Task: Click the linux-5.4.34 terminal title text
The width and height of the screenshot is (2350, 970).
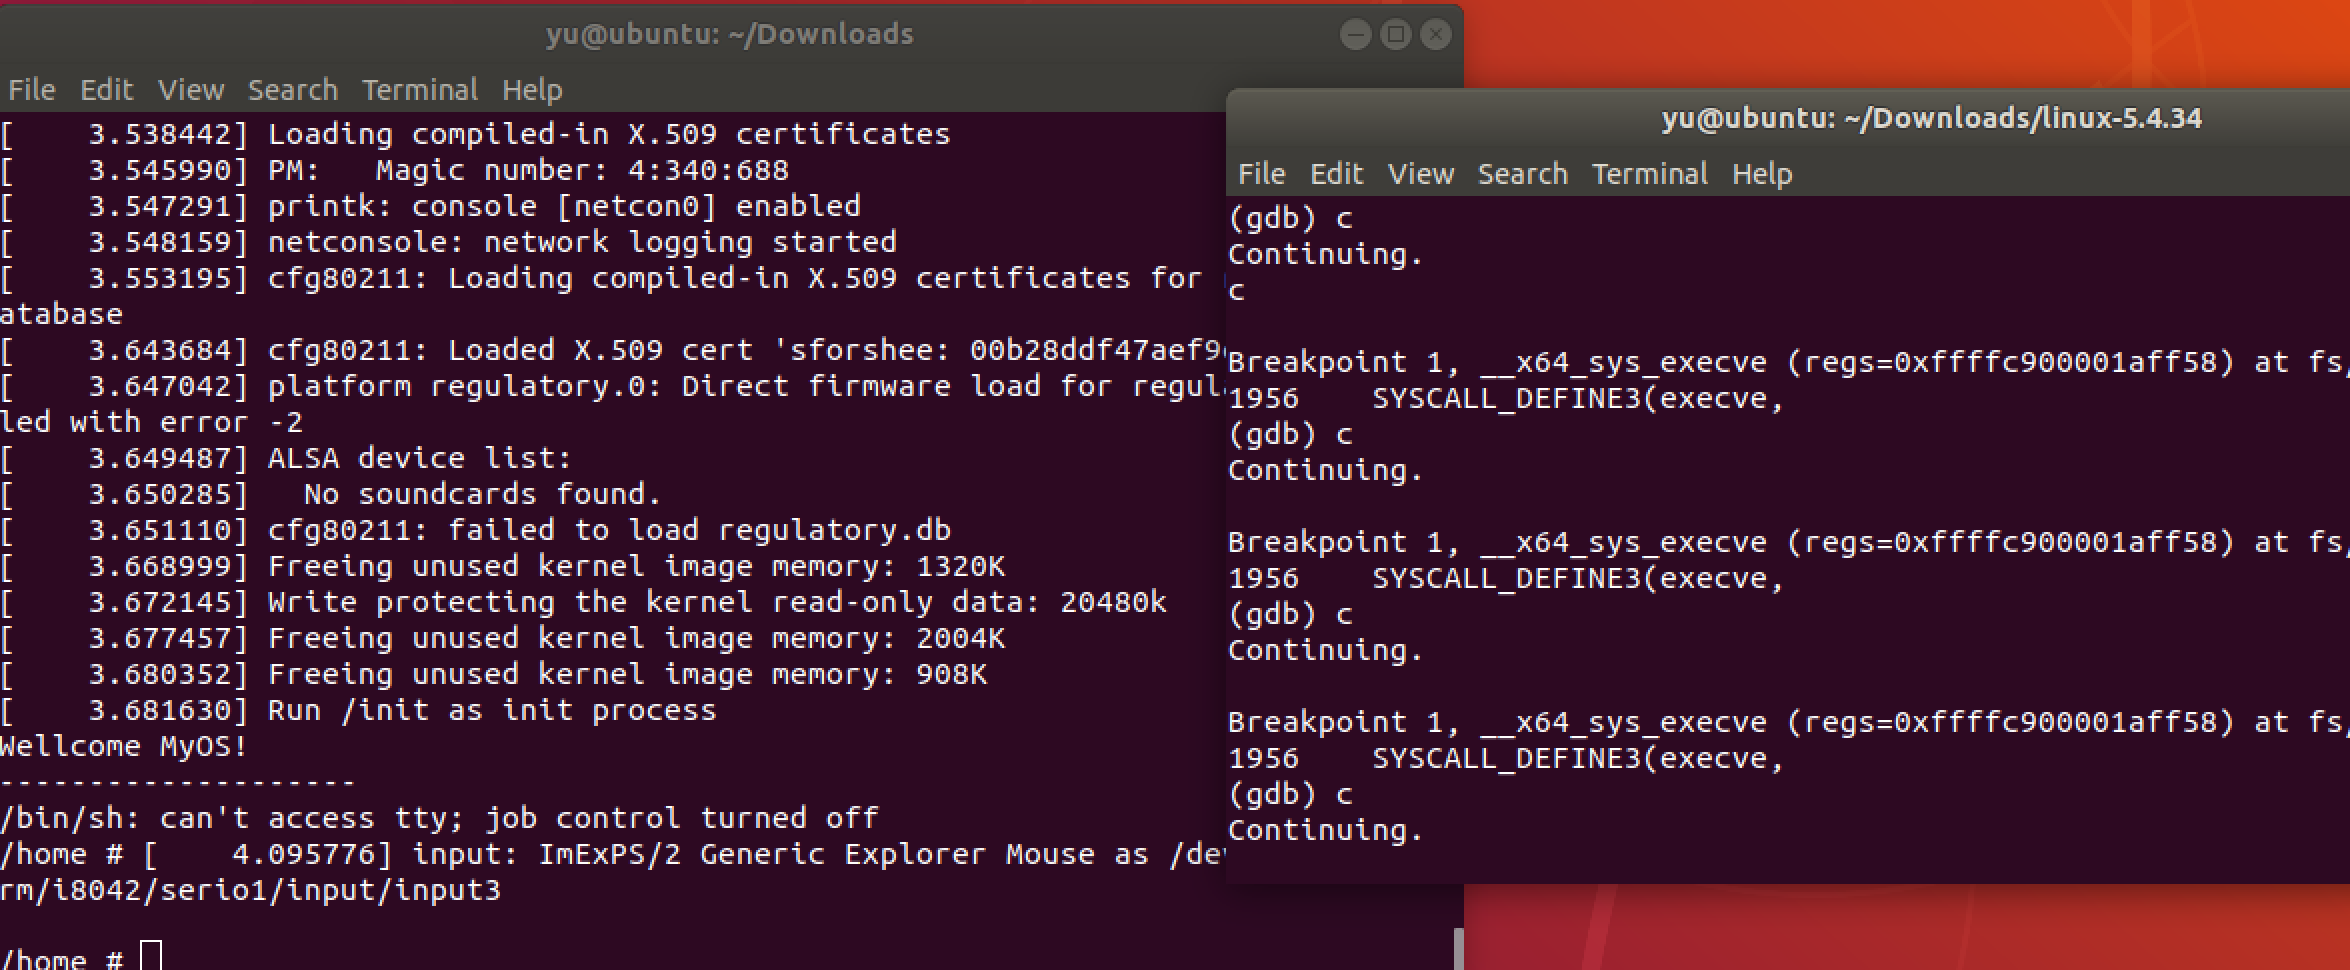Action: 1932,118
